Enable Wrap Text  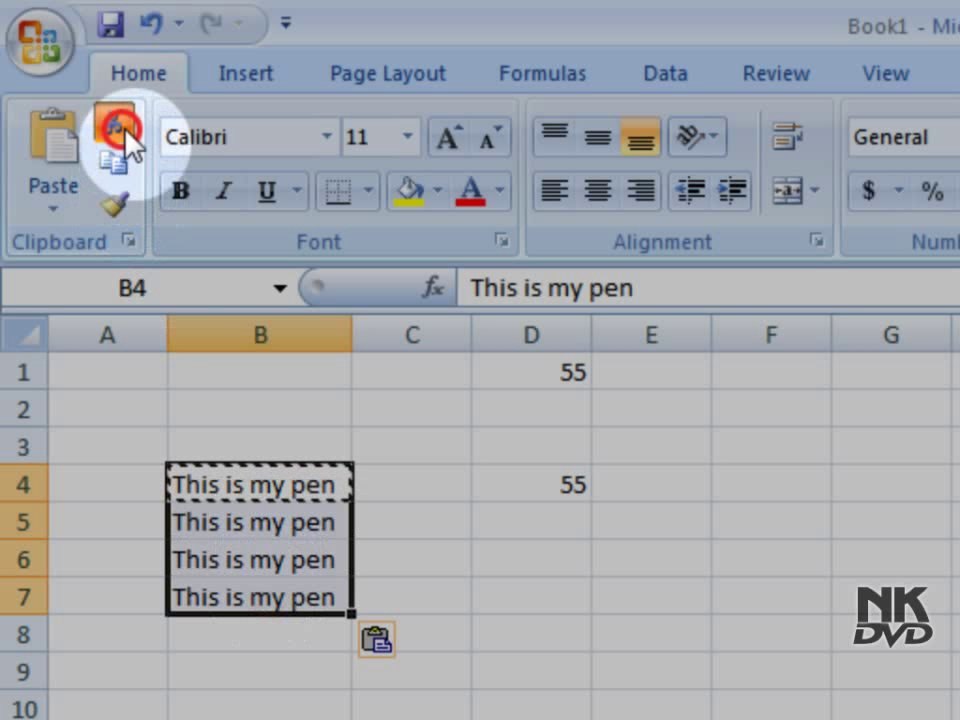pyautogui.click(x=787, y=137)
